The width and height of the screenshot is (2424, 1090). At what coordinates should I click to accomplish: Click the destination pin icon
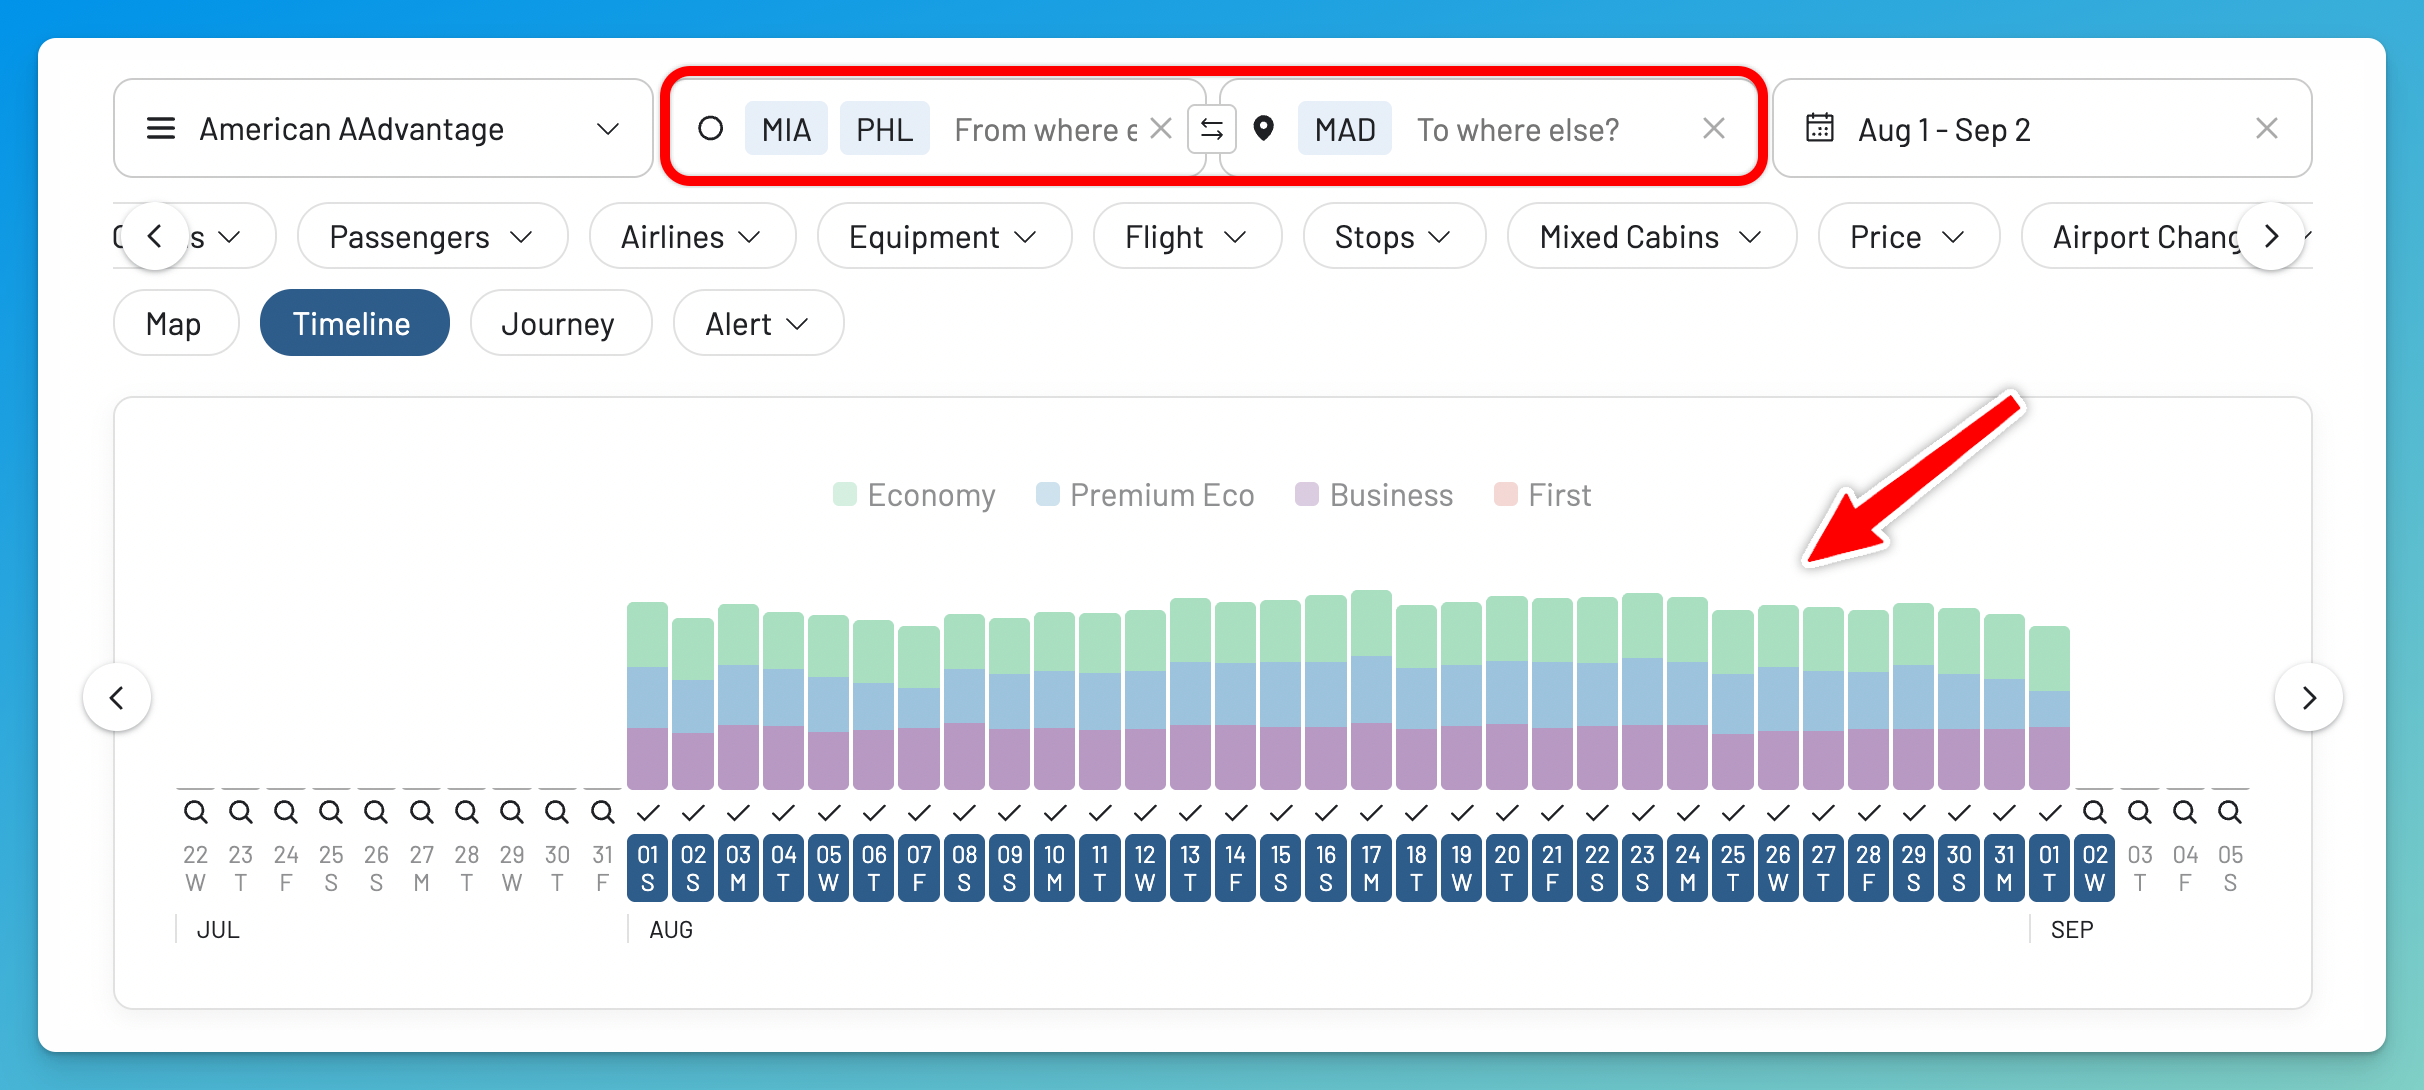[x=1264, y=128]
